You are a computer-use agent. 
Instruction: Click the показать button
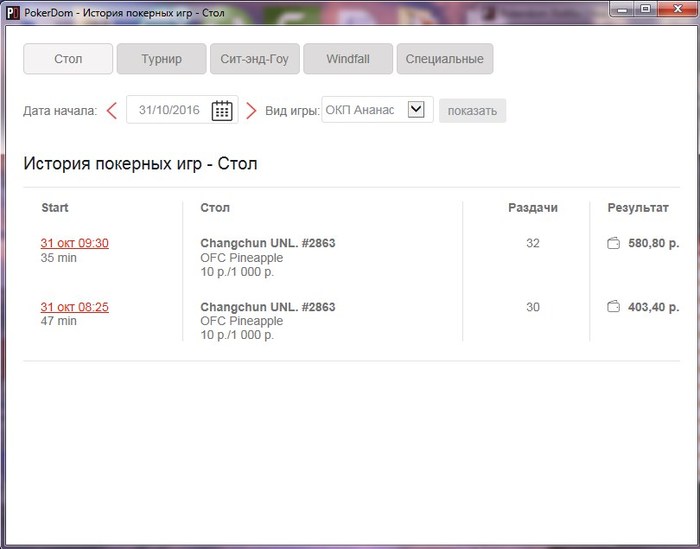[x=472, y=111]
